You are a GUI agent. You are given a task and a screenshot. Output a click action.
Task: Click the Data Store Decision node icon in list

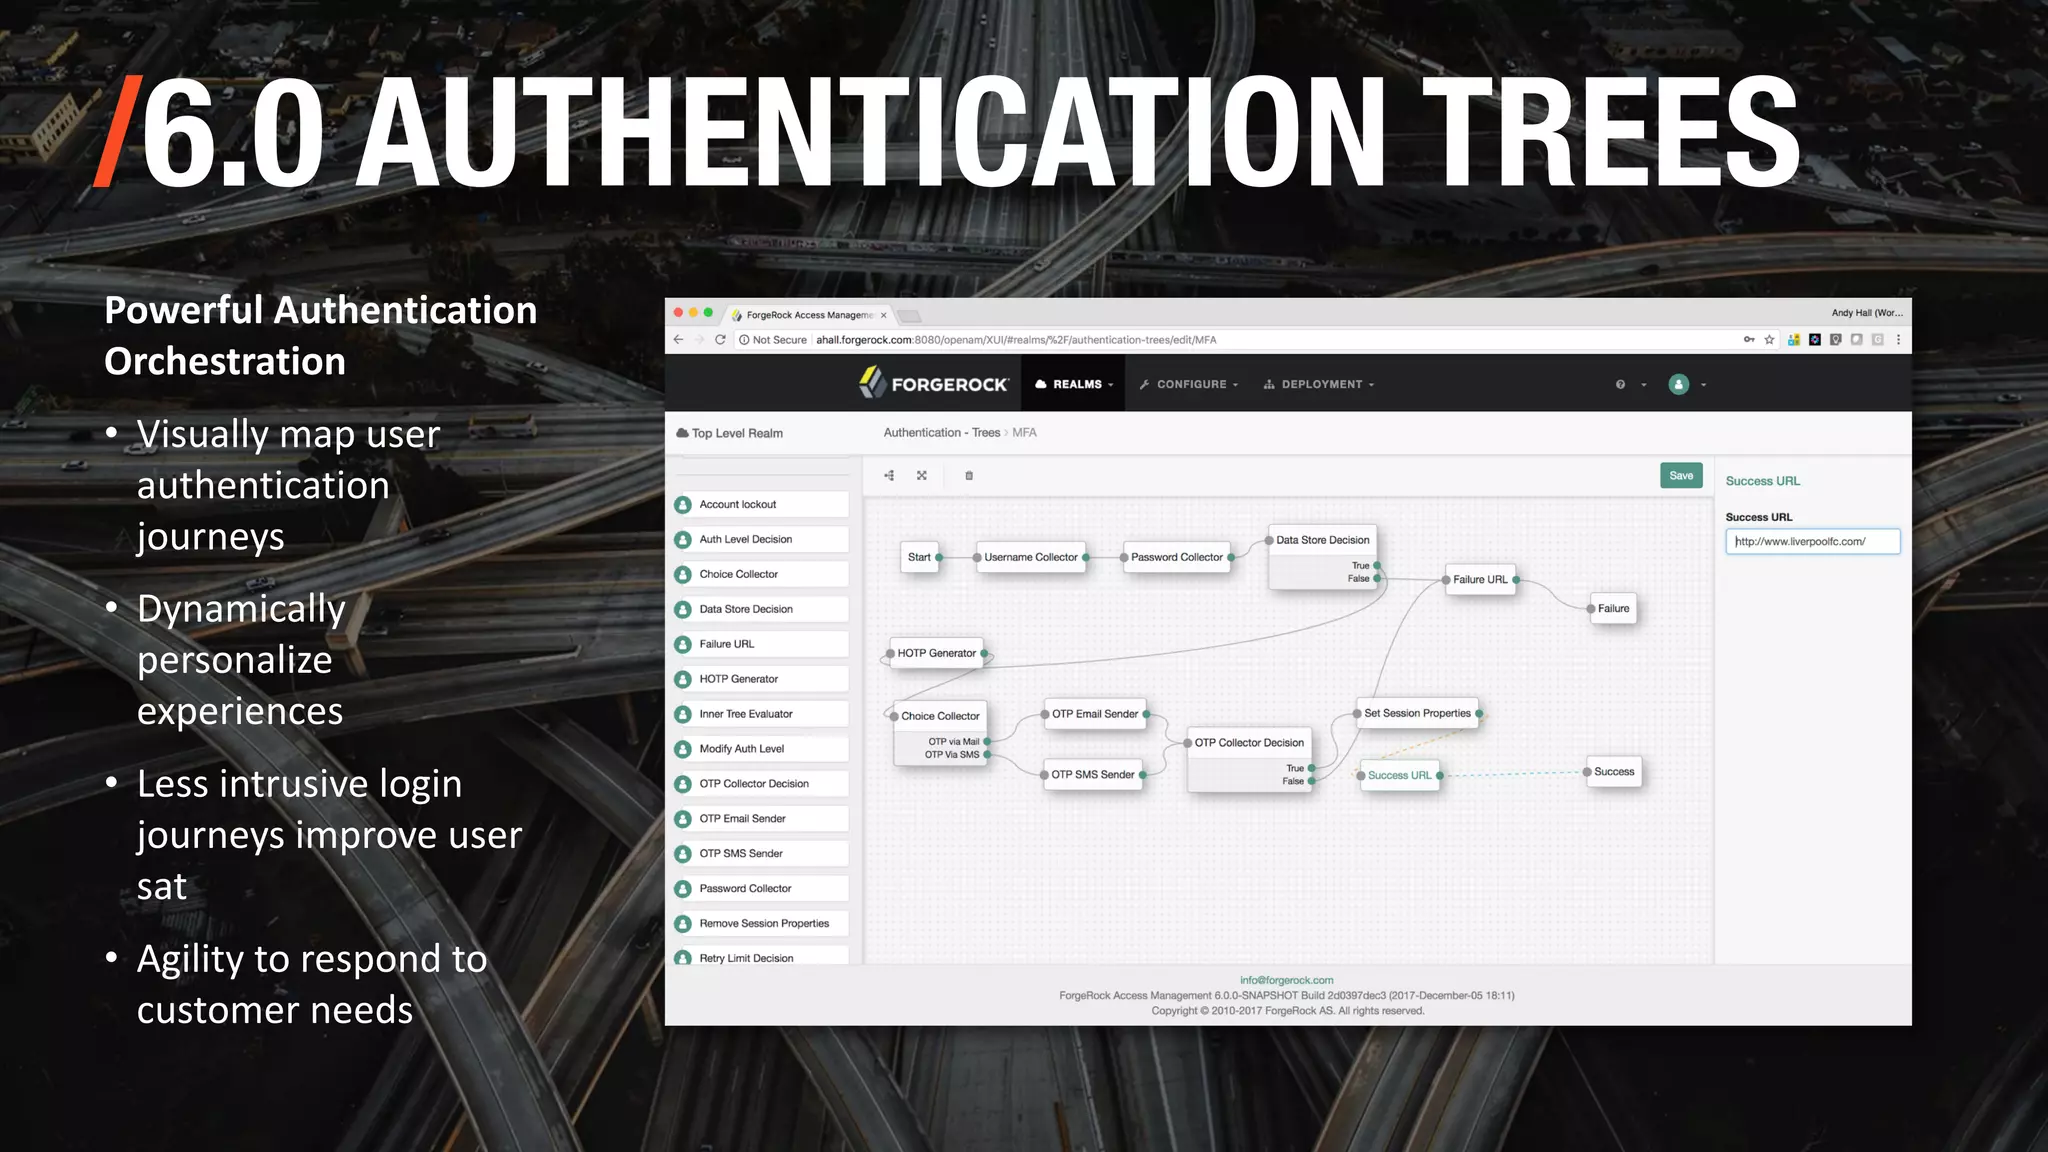coord(683,610)
